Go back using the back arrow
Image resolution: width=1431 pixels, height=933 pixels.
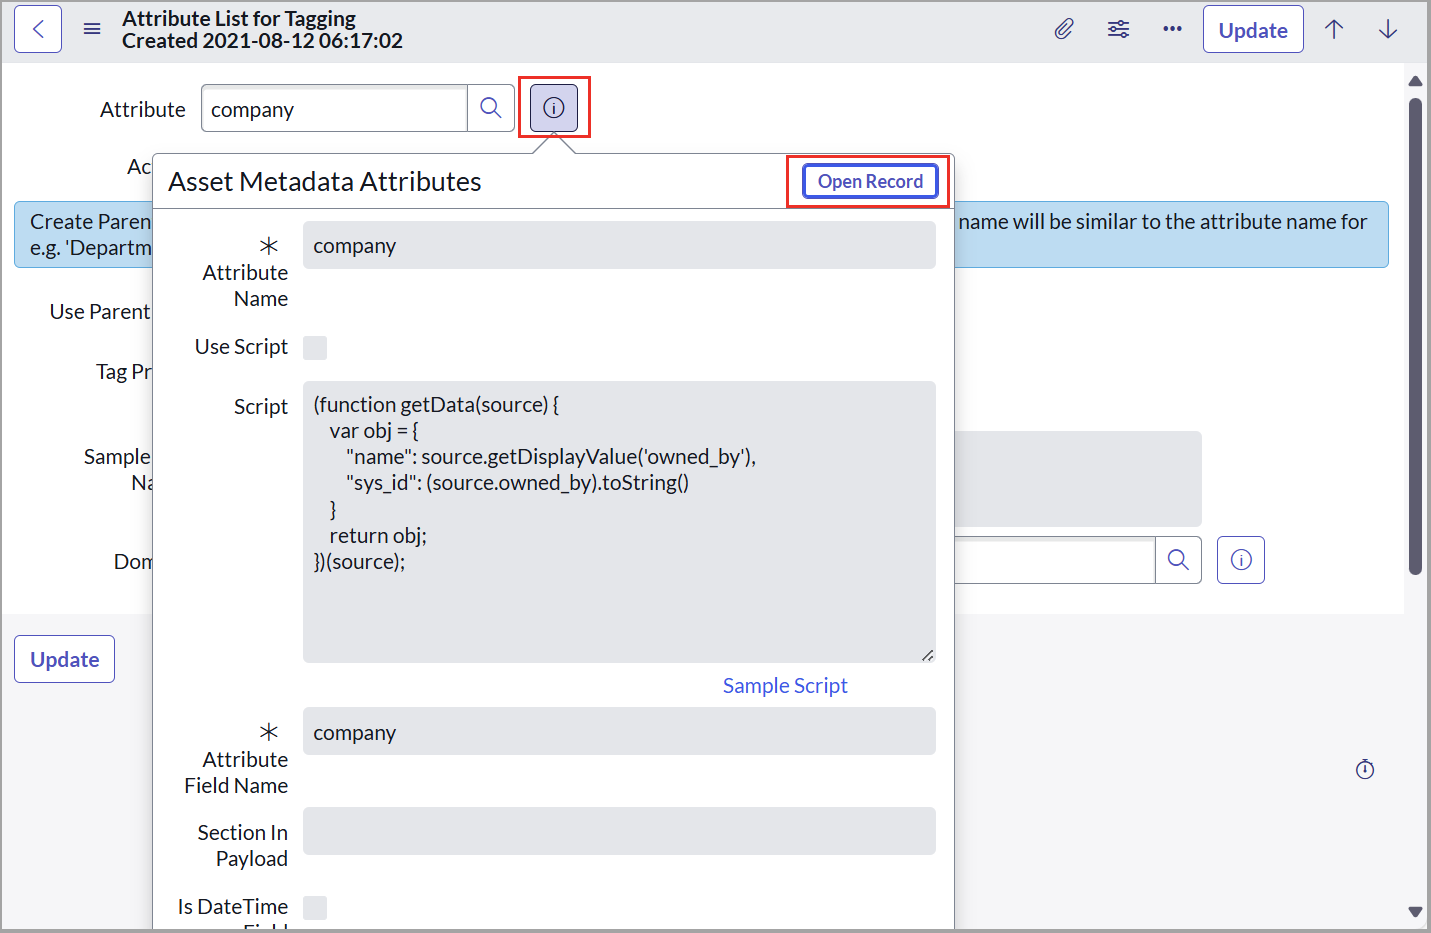[37, 28]
